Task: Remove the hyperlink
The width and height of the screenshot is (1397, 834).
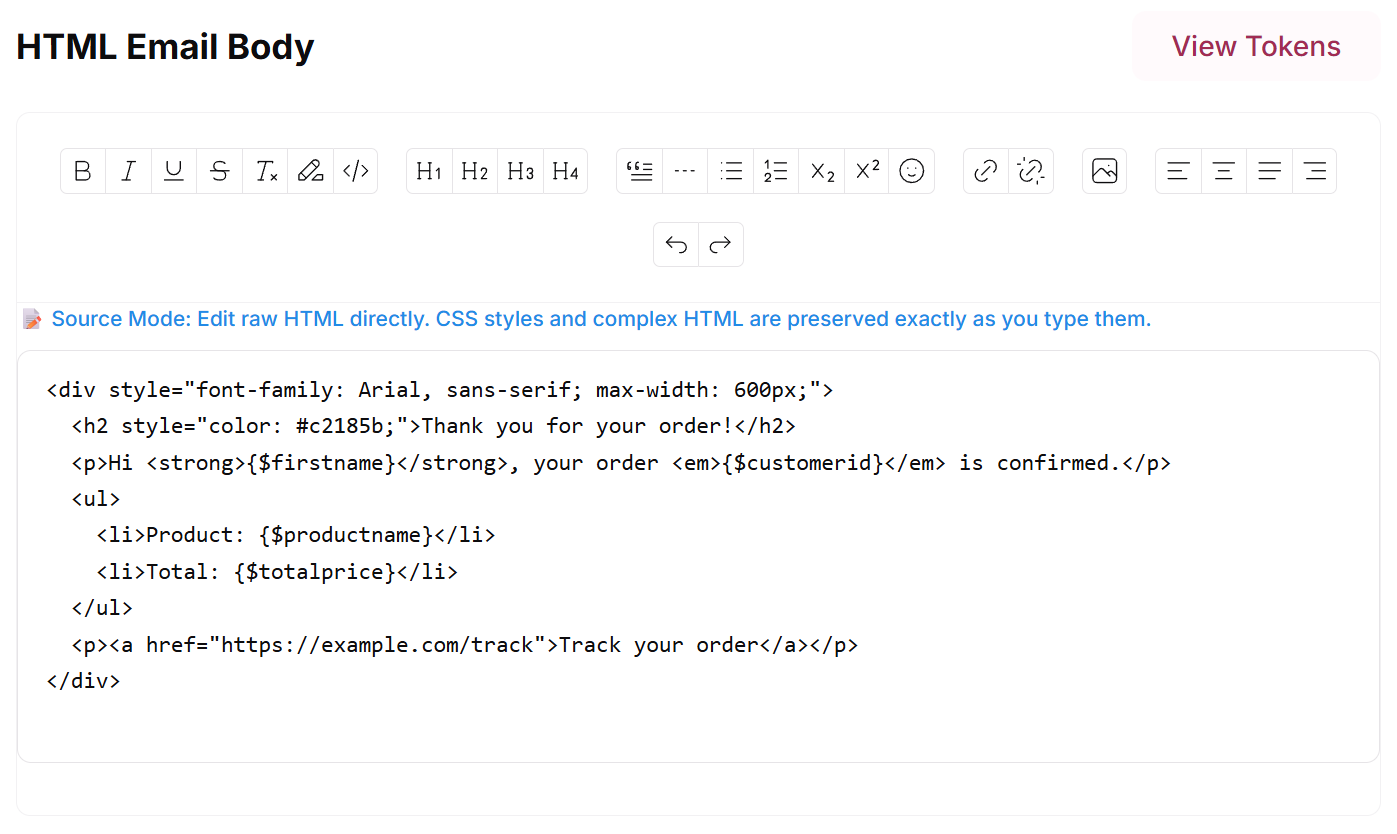Action: tap(1031, 171)
